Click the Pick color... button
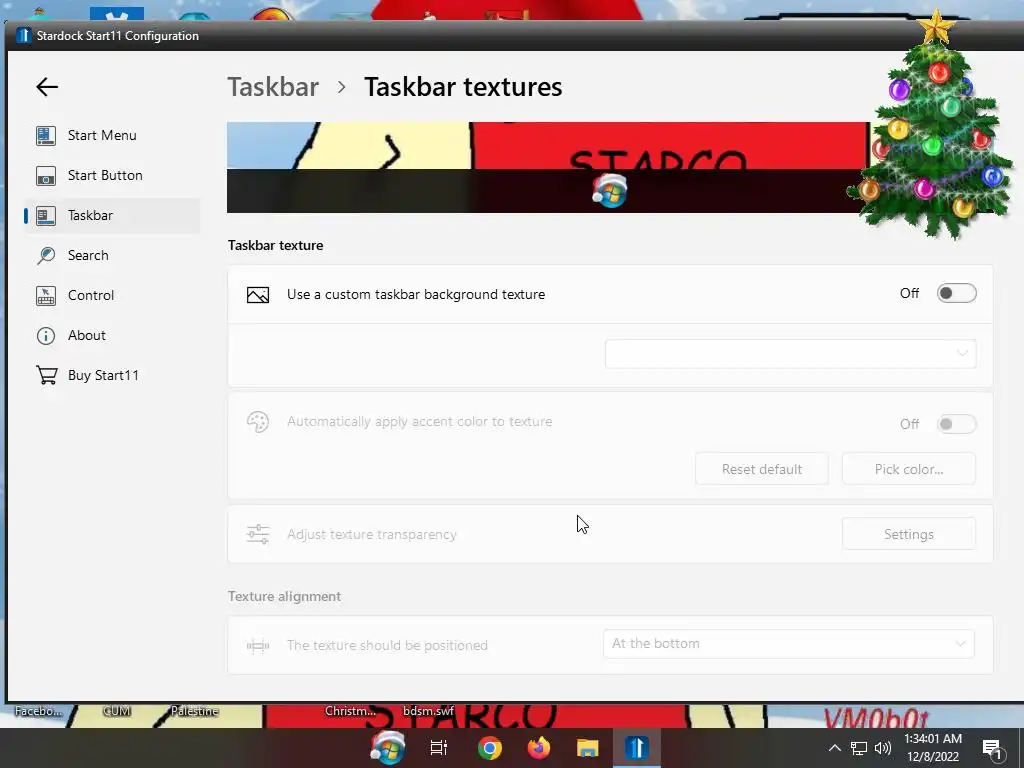 pos(909,469)
